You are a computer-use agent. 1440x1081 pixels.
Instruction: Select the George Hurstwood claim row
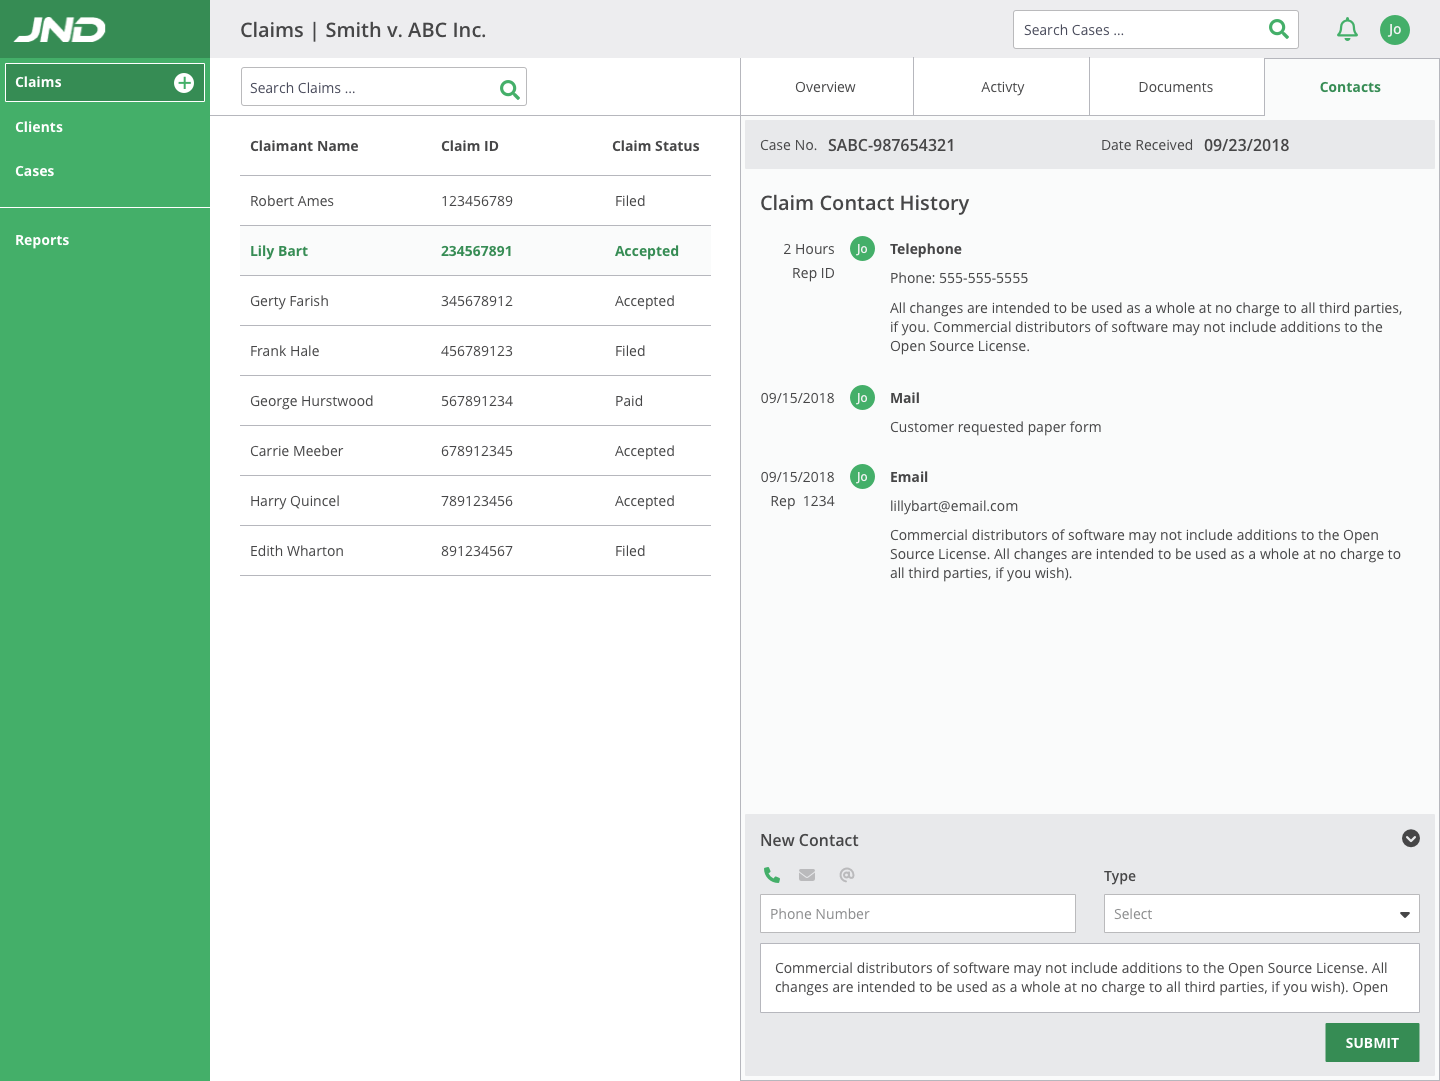click(475, 401)
